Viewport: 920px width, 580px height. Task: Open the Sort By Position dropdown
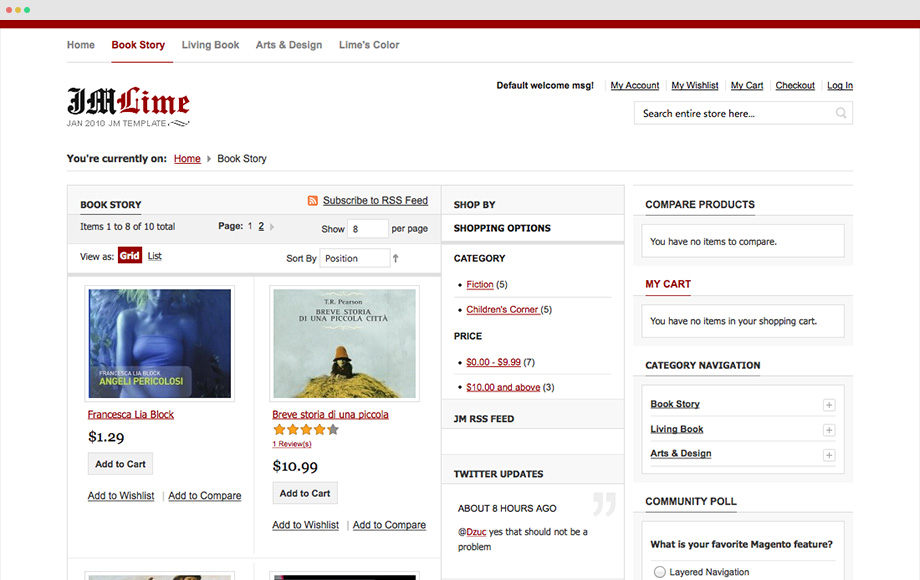[354, 258]
